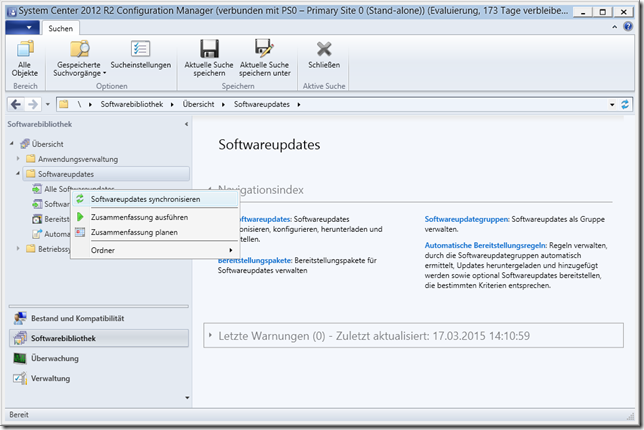The width and height of the screenshot is (644, 430).
Task: Choose Softwareupdates synchronisieren from context menu
Action: tap(155, 199)
